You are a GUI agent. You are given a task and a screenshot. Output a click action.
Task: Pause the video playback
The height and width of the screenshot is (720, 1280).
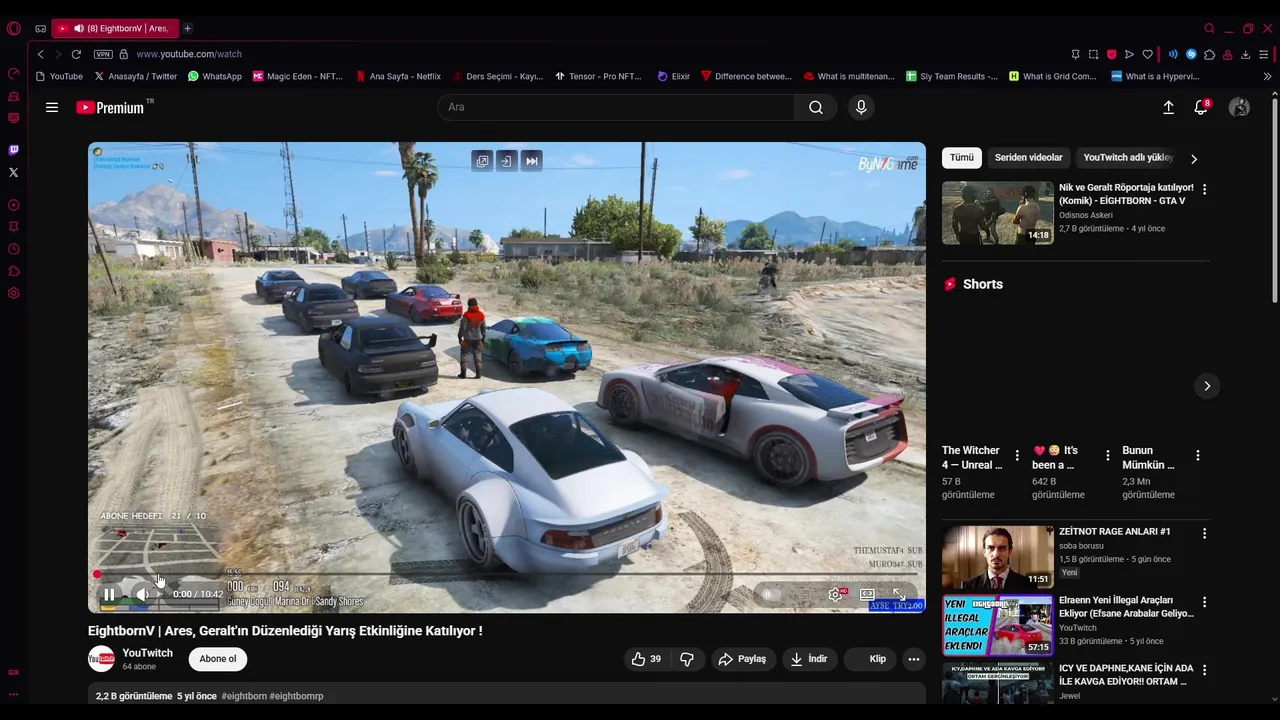[109, 594]
